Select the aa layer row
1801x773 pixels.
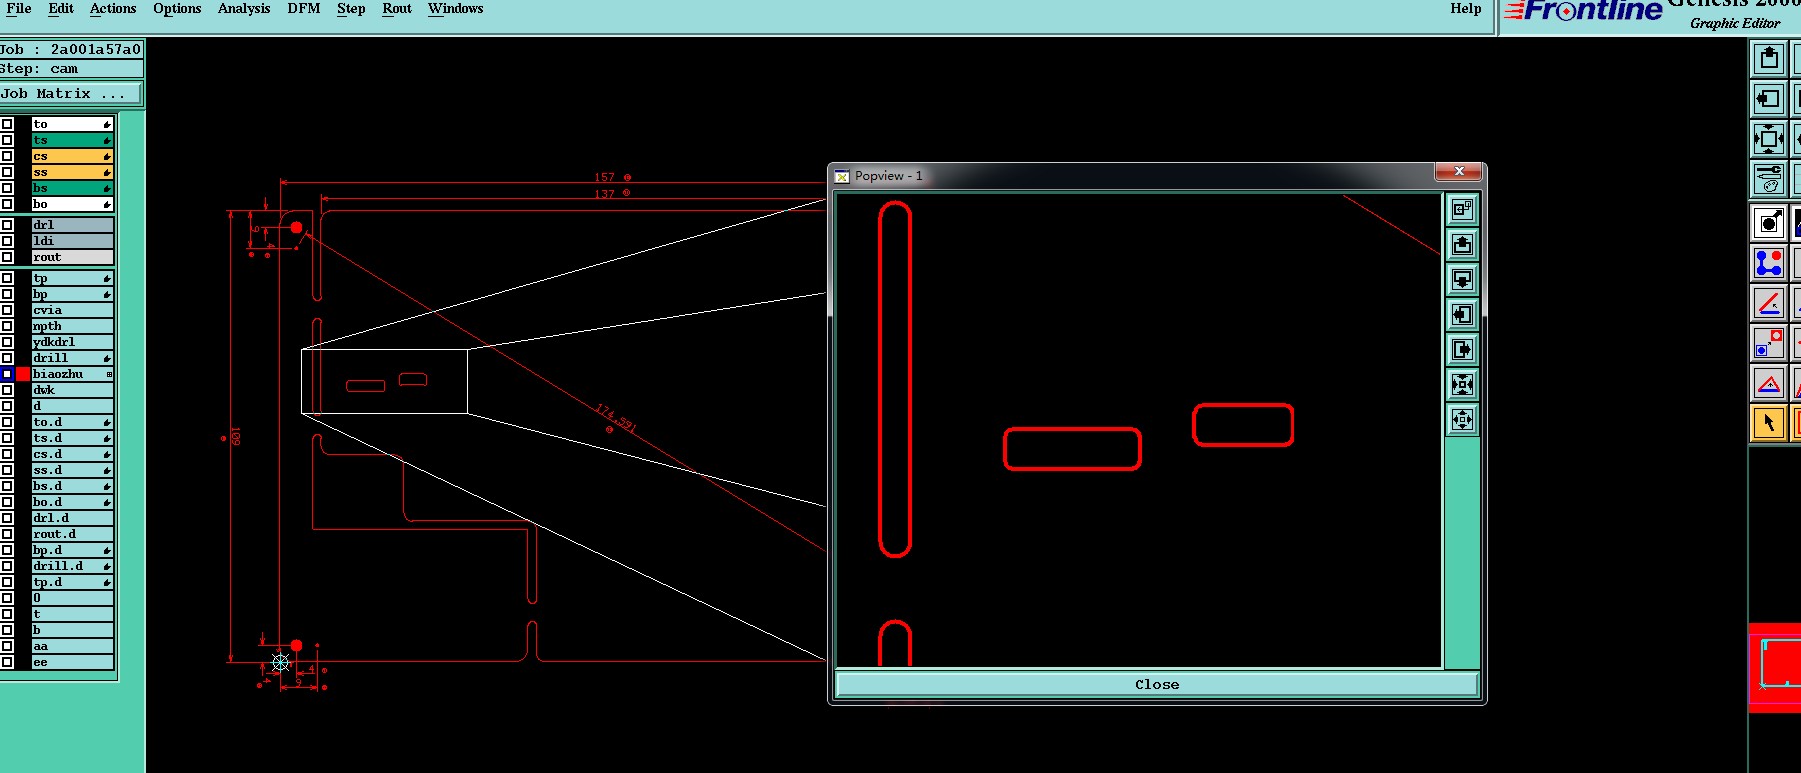72,646
